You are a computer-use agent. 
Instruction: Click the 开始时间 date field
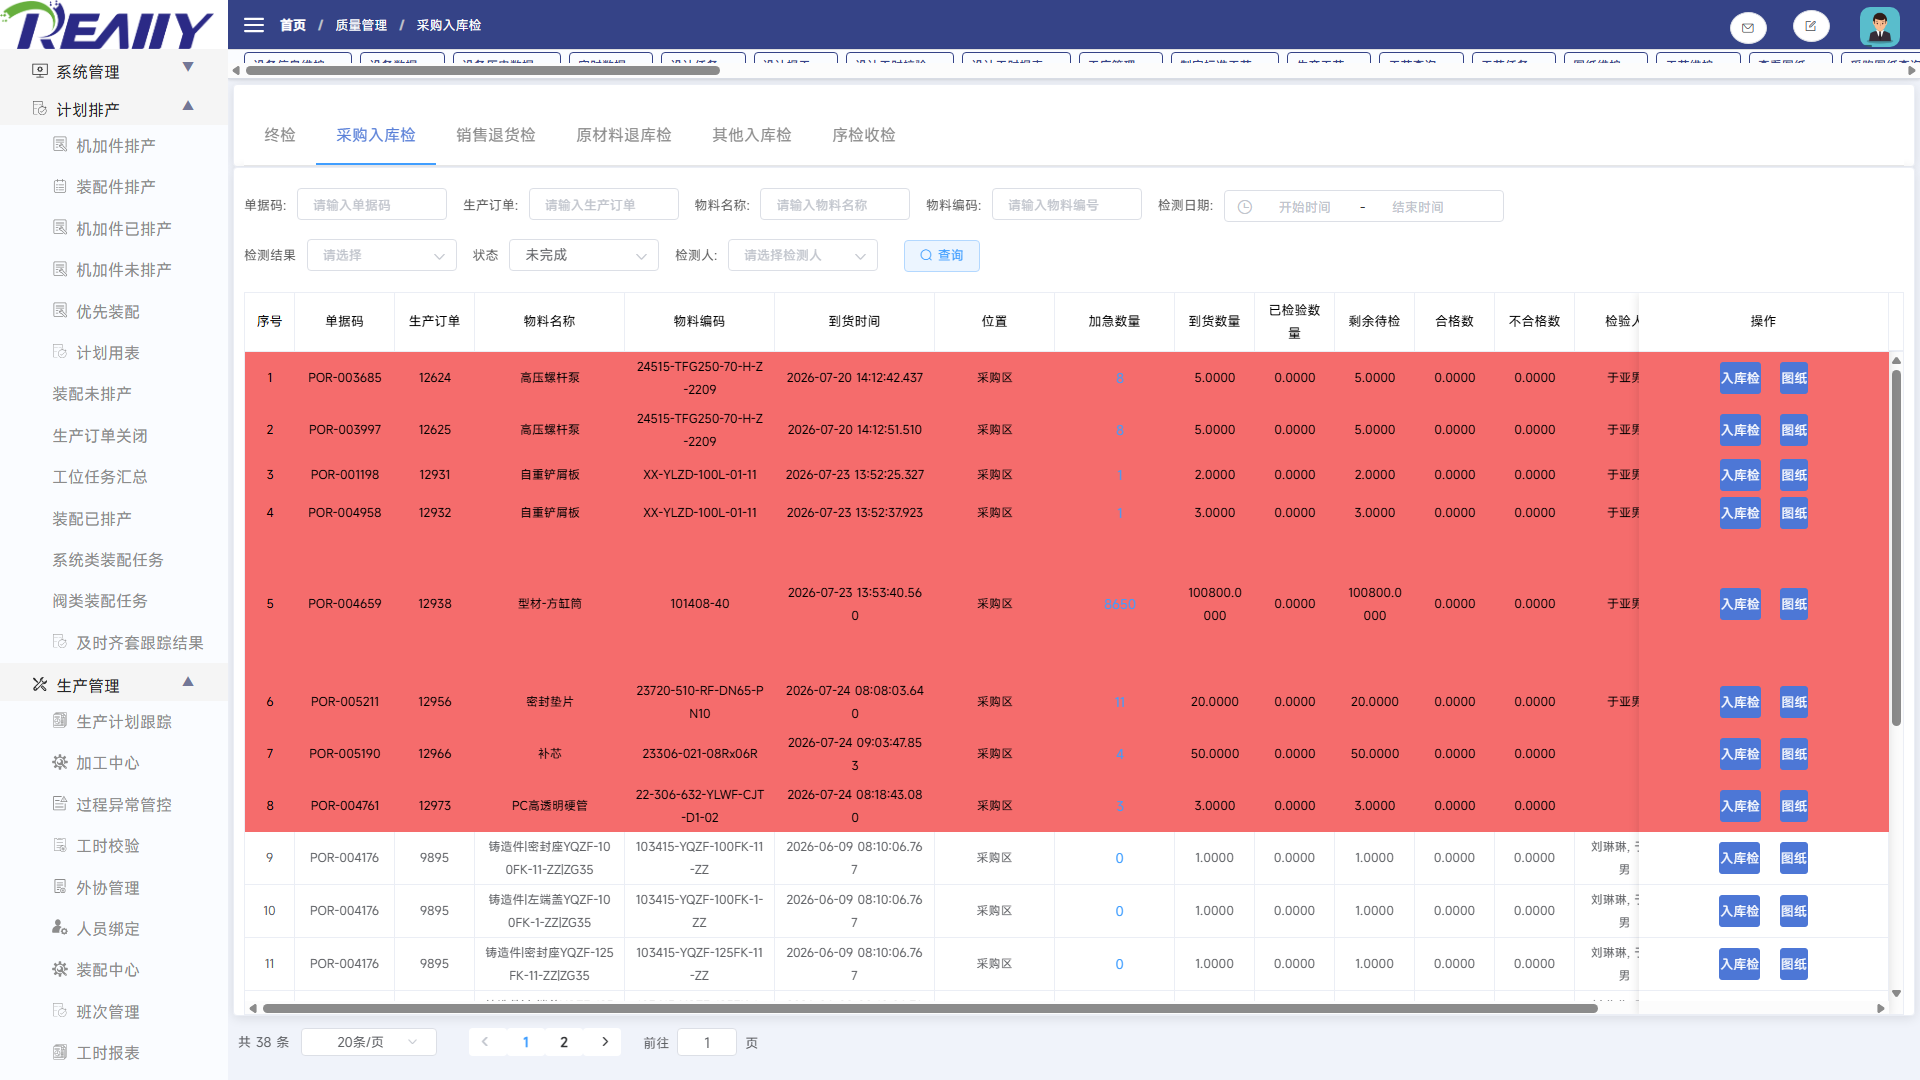[x=1304, y=207]
